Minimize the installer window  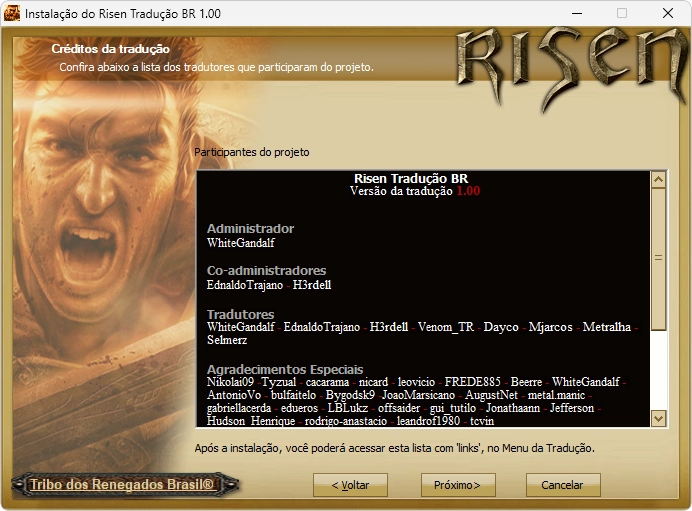pos(577,13)
